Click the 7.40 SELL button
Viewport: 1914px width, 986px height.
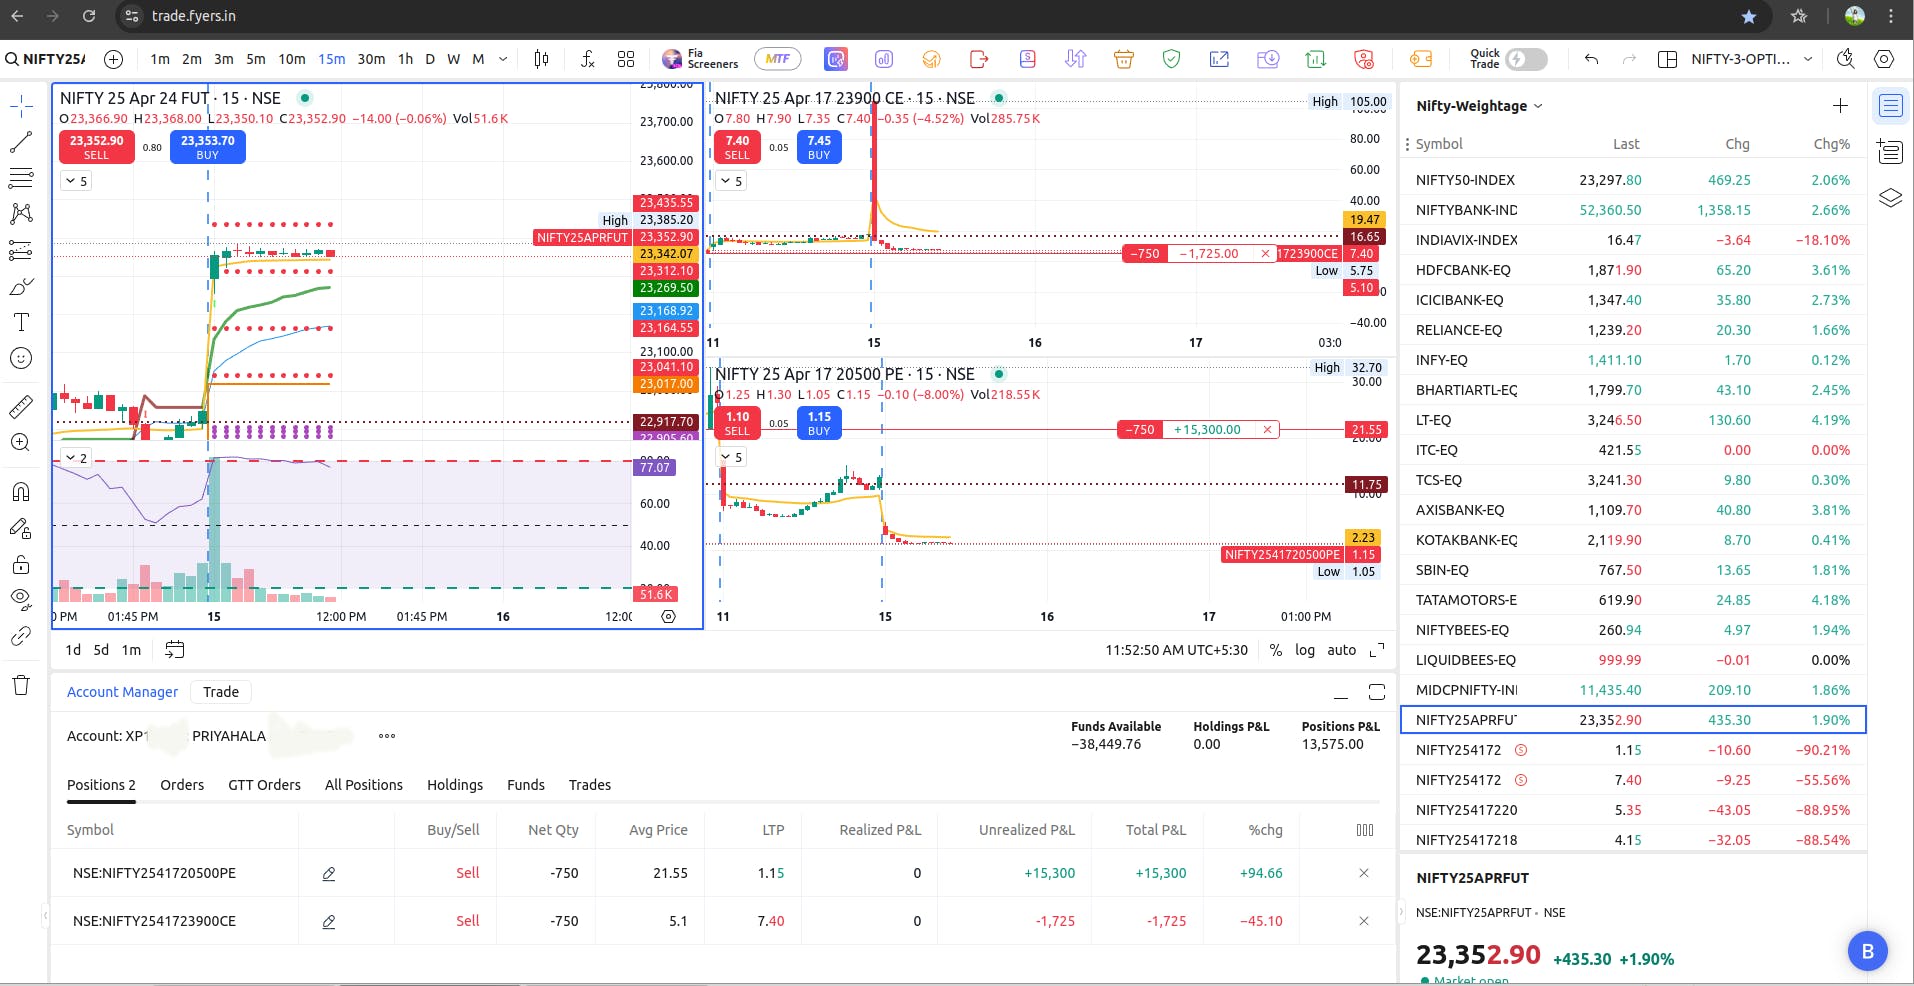[x=737, y=147]
